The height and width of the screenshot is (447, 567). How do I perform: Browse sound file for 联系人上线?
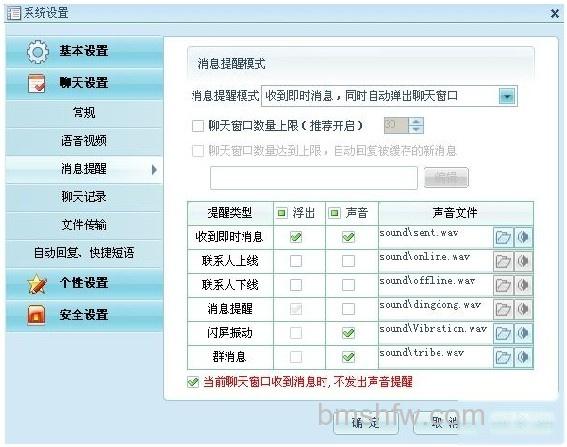click(x=503, y=261)
